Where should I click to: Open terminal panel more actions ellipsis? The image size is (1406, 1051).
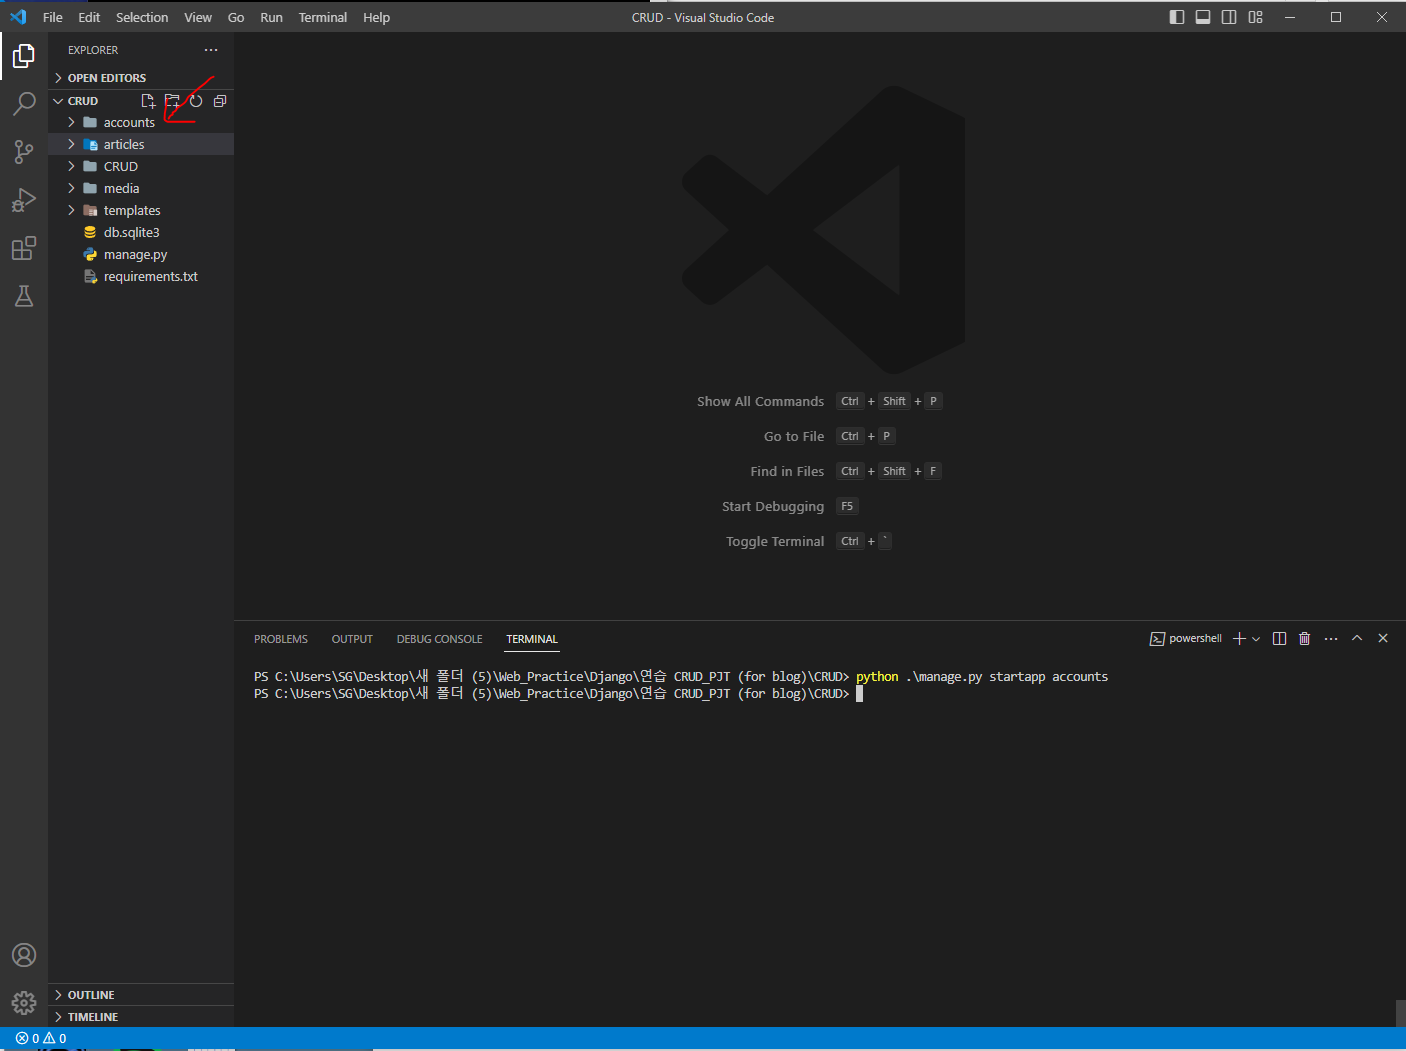(x=1331, y=639)
